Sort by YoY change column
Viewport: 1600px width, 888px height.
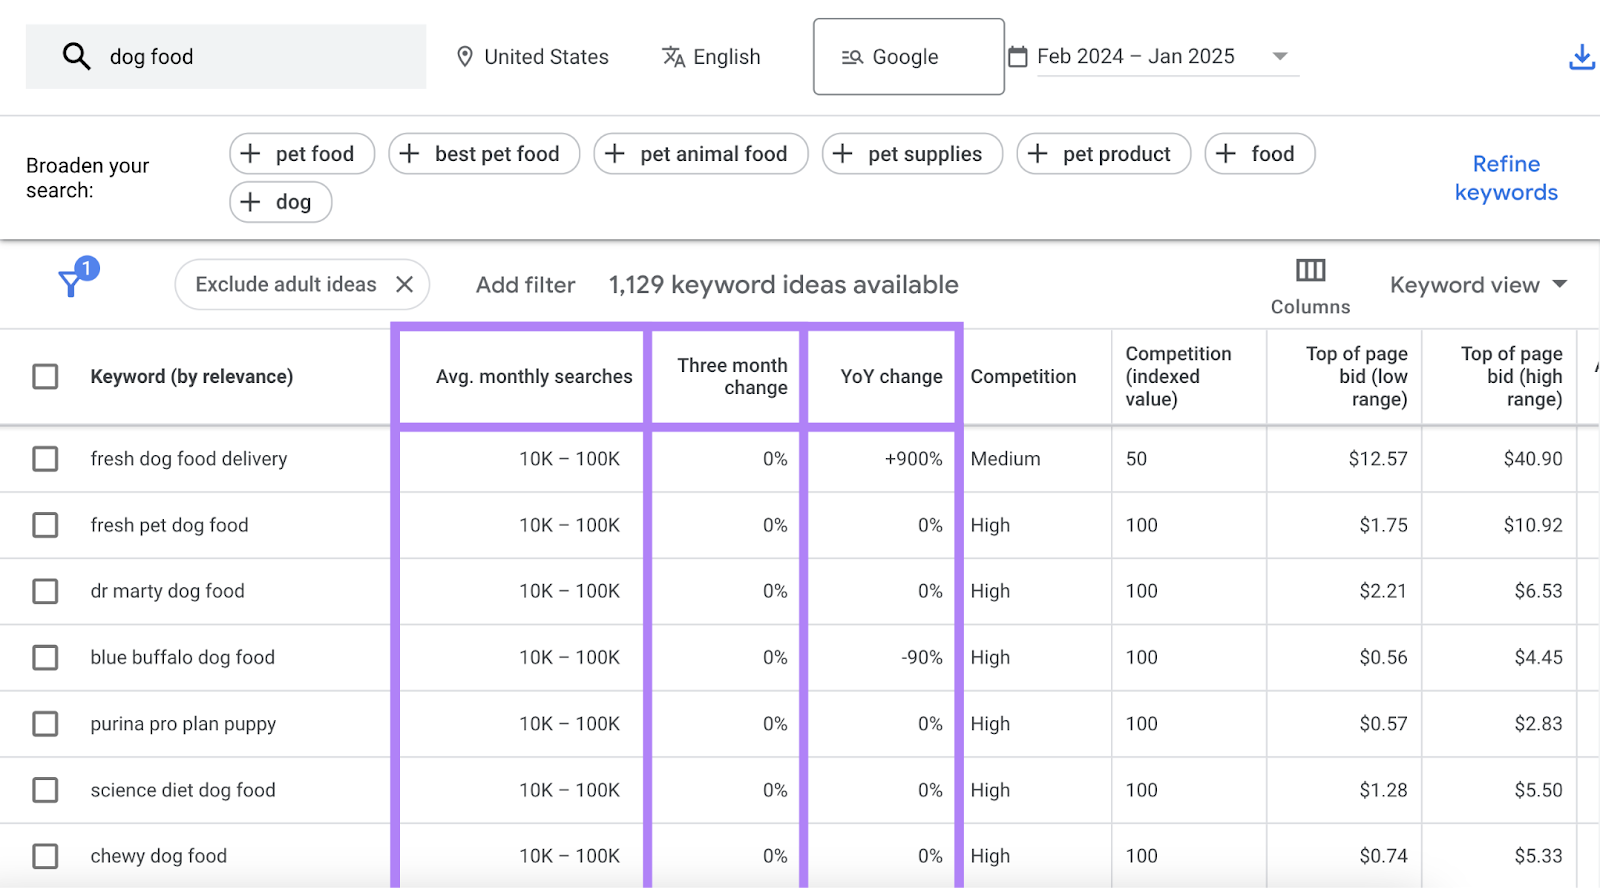(891, 377)
